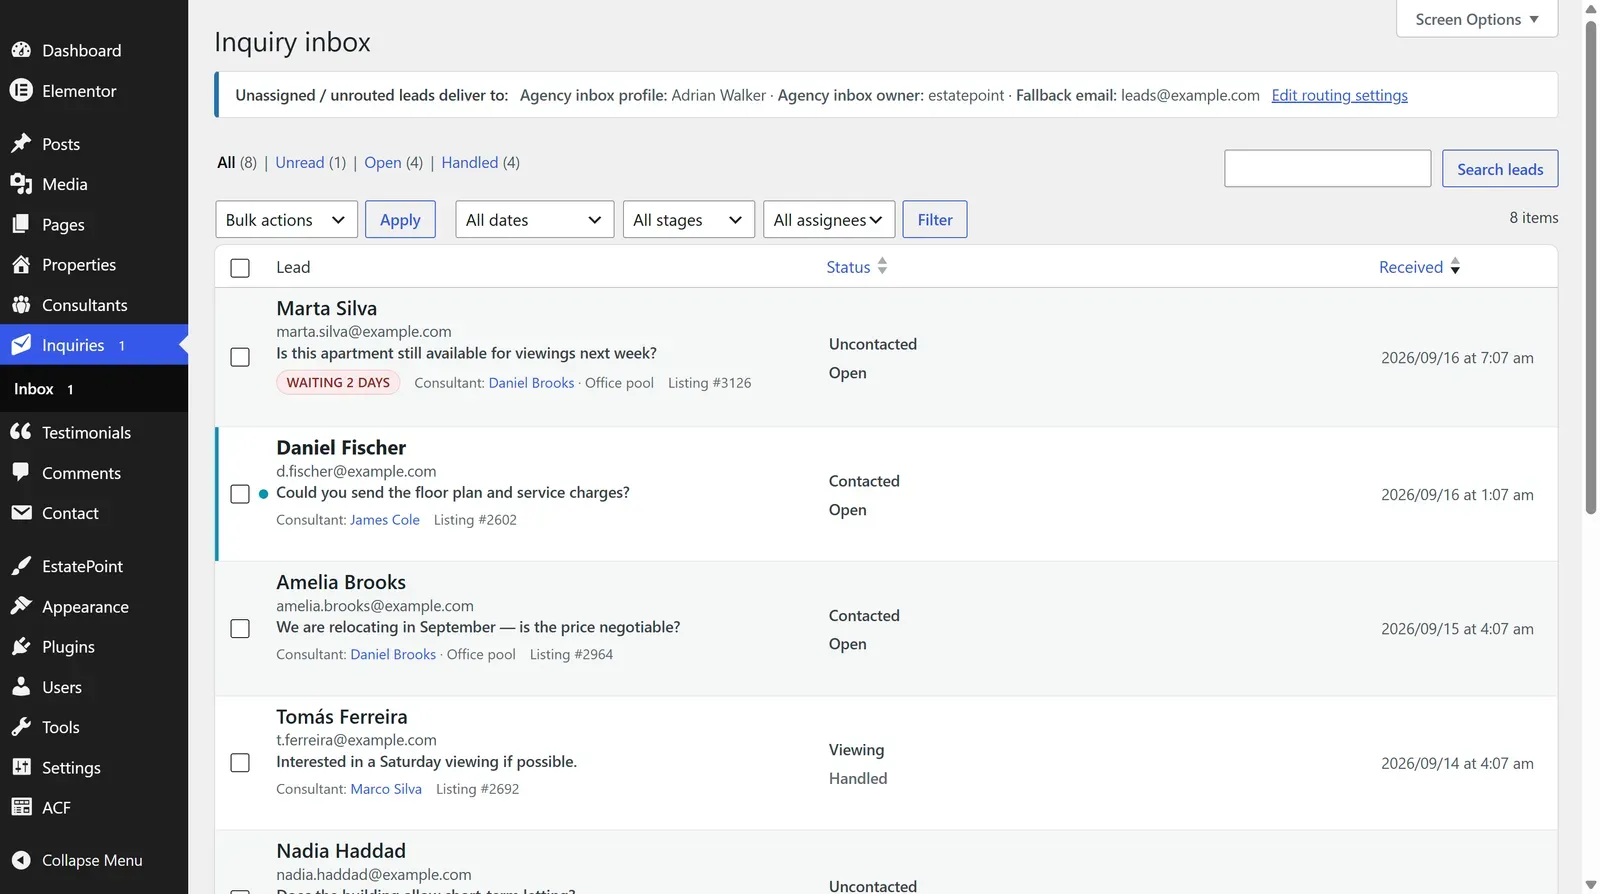The width and height of the screenshot is (1600, 894).
Task: Check the Marta Silva lead checkbox
Action: click(240, 357)
